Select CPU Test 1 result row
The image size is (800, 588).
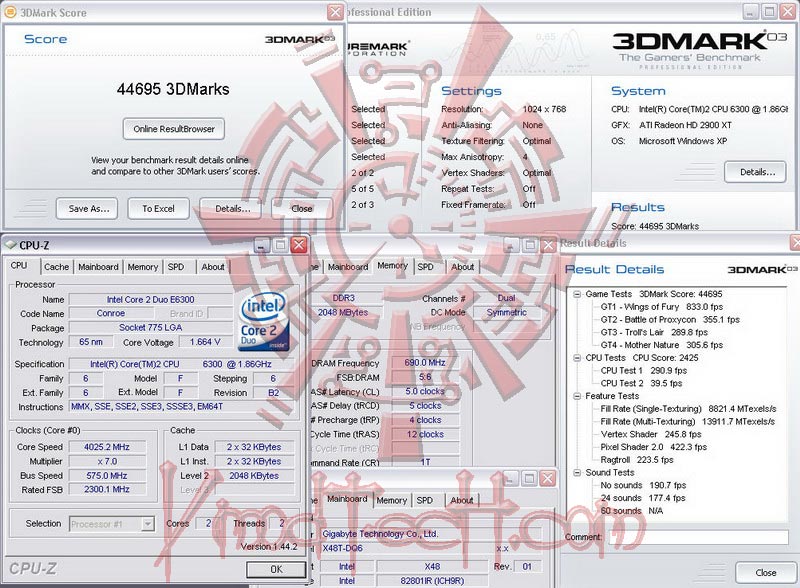click(643, 371)
